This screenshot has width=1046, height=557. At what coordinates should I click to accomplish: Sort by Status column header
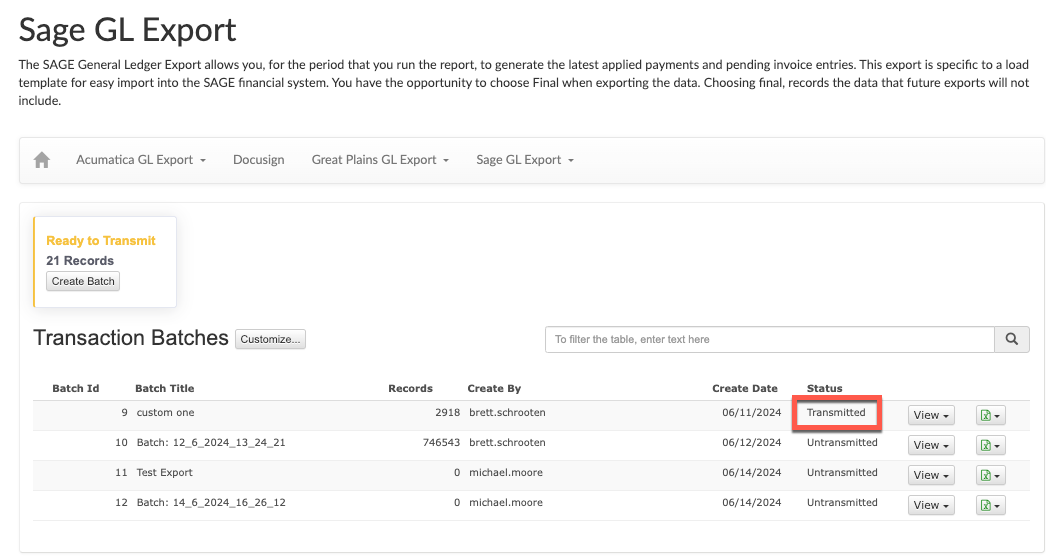click(x=825, y=388)
